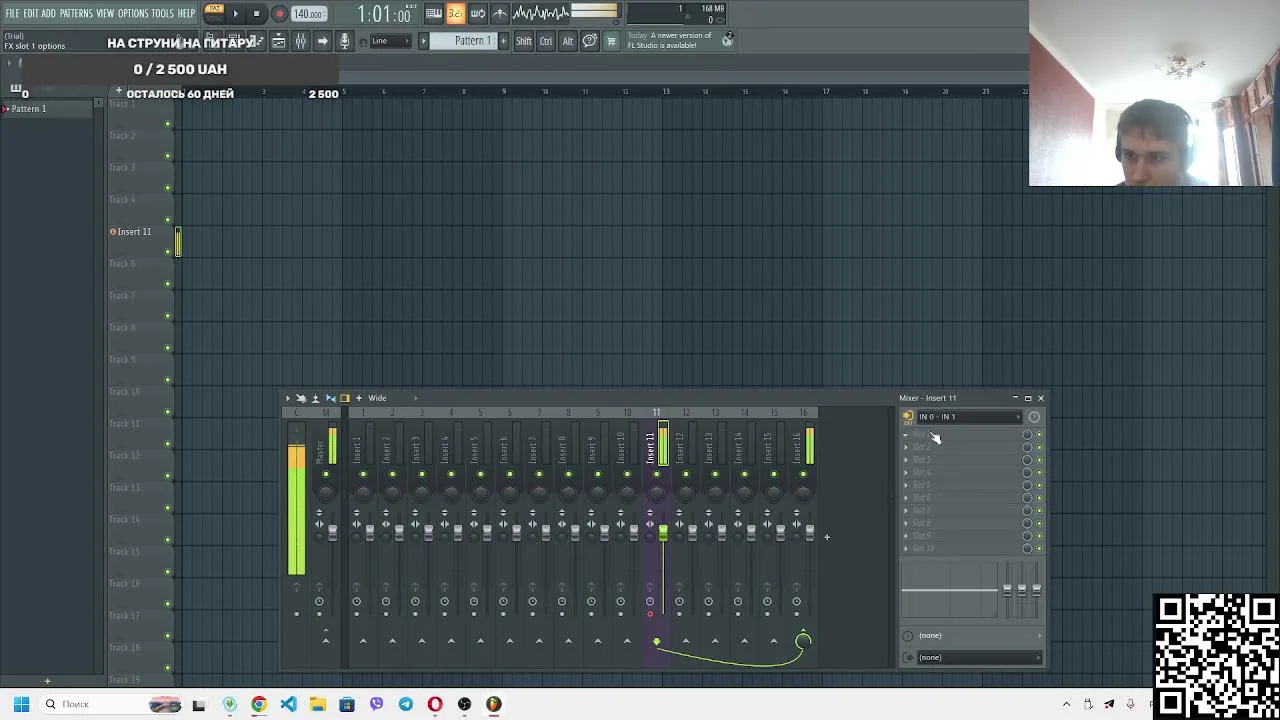The image size is (1280, 720).
Task: Open the IN 0 - IN 1 input dropdown
Action: [x=968, y=417]
